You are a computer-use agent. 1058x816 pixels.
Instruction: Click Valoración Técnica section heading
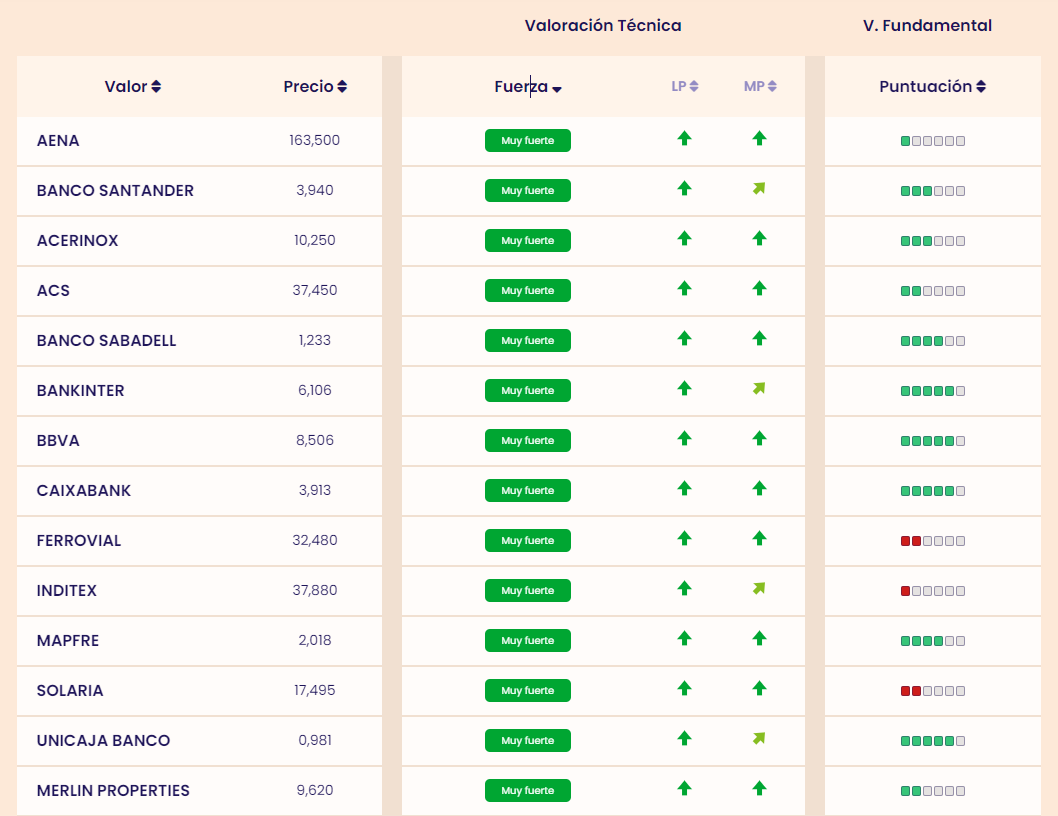pyautogui.click(x=603, y=26)
